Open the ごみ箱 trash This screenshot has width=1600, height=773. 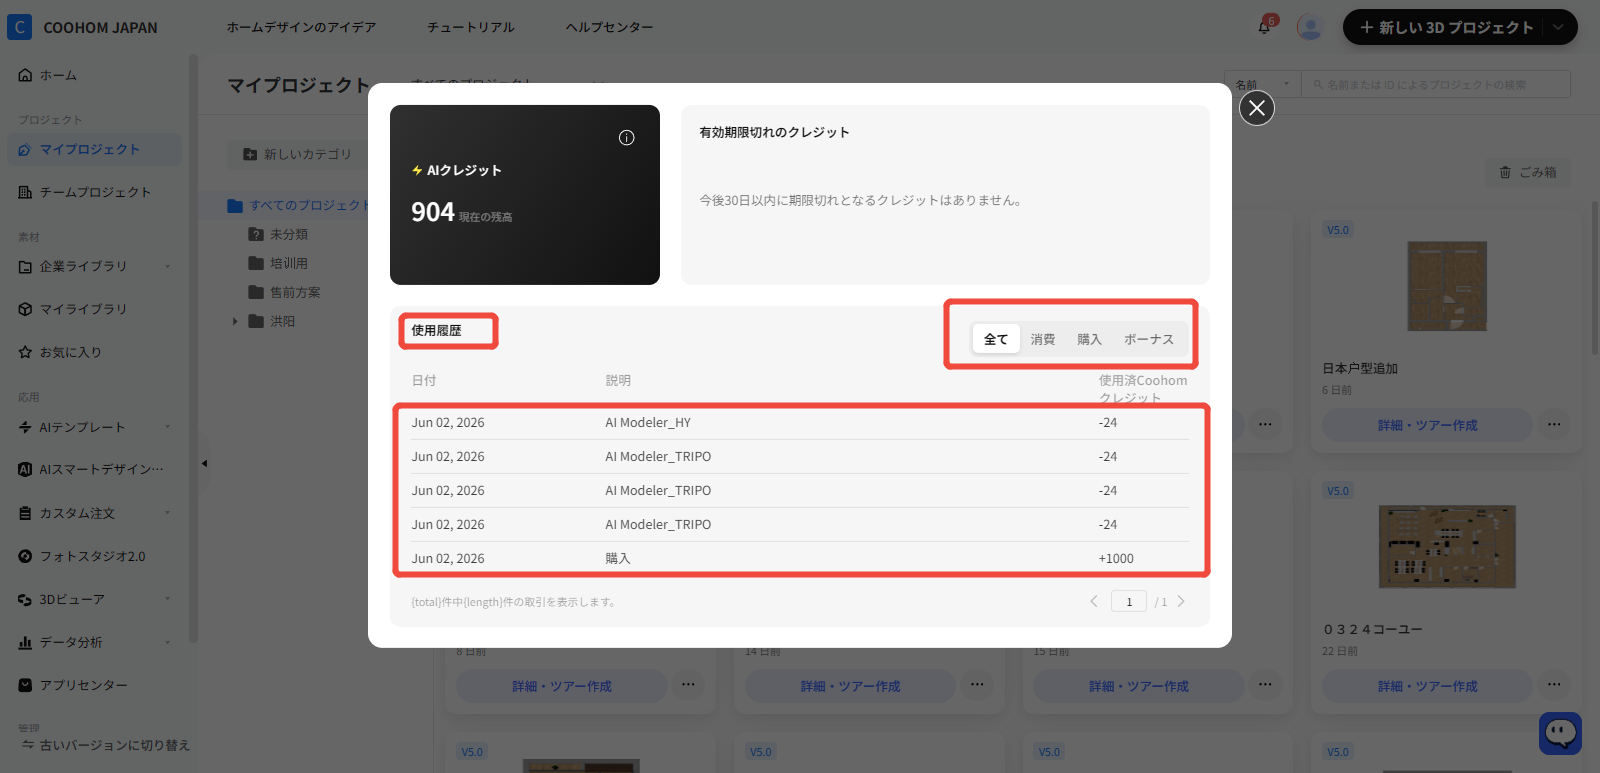pos(1528,172)
